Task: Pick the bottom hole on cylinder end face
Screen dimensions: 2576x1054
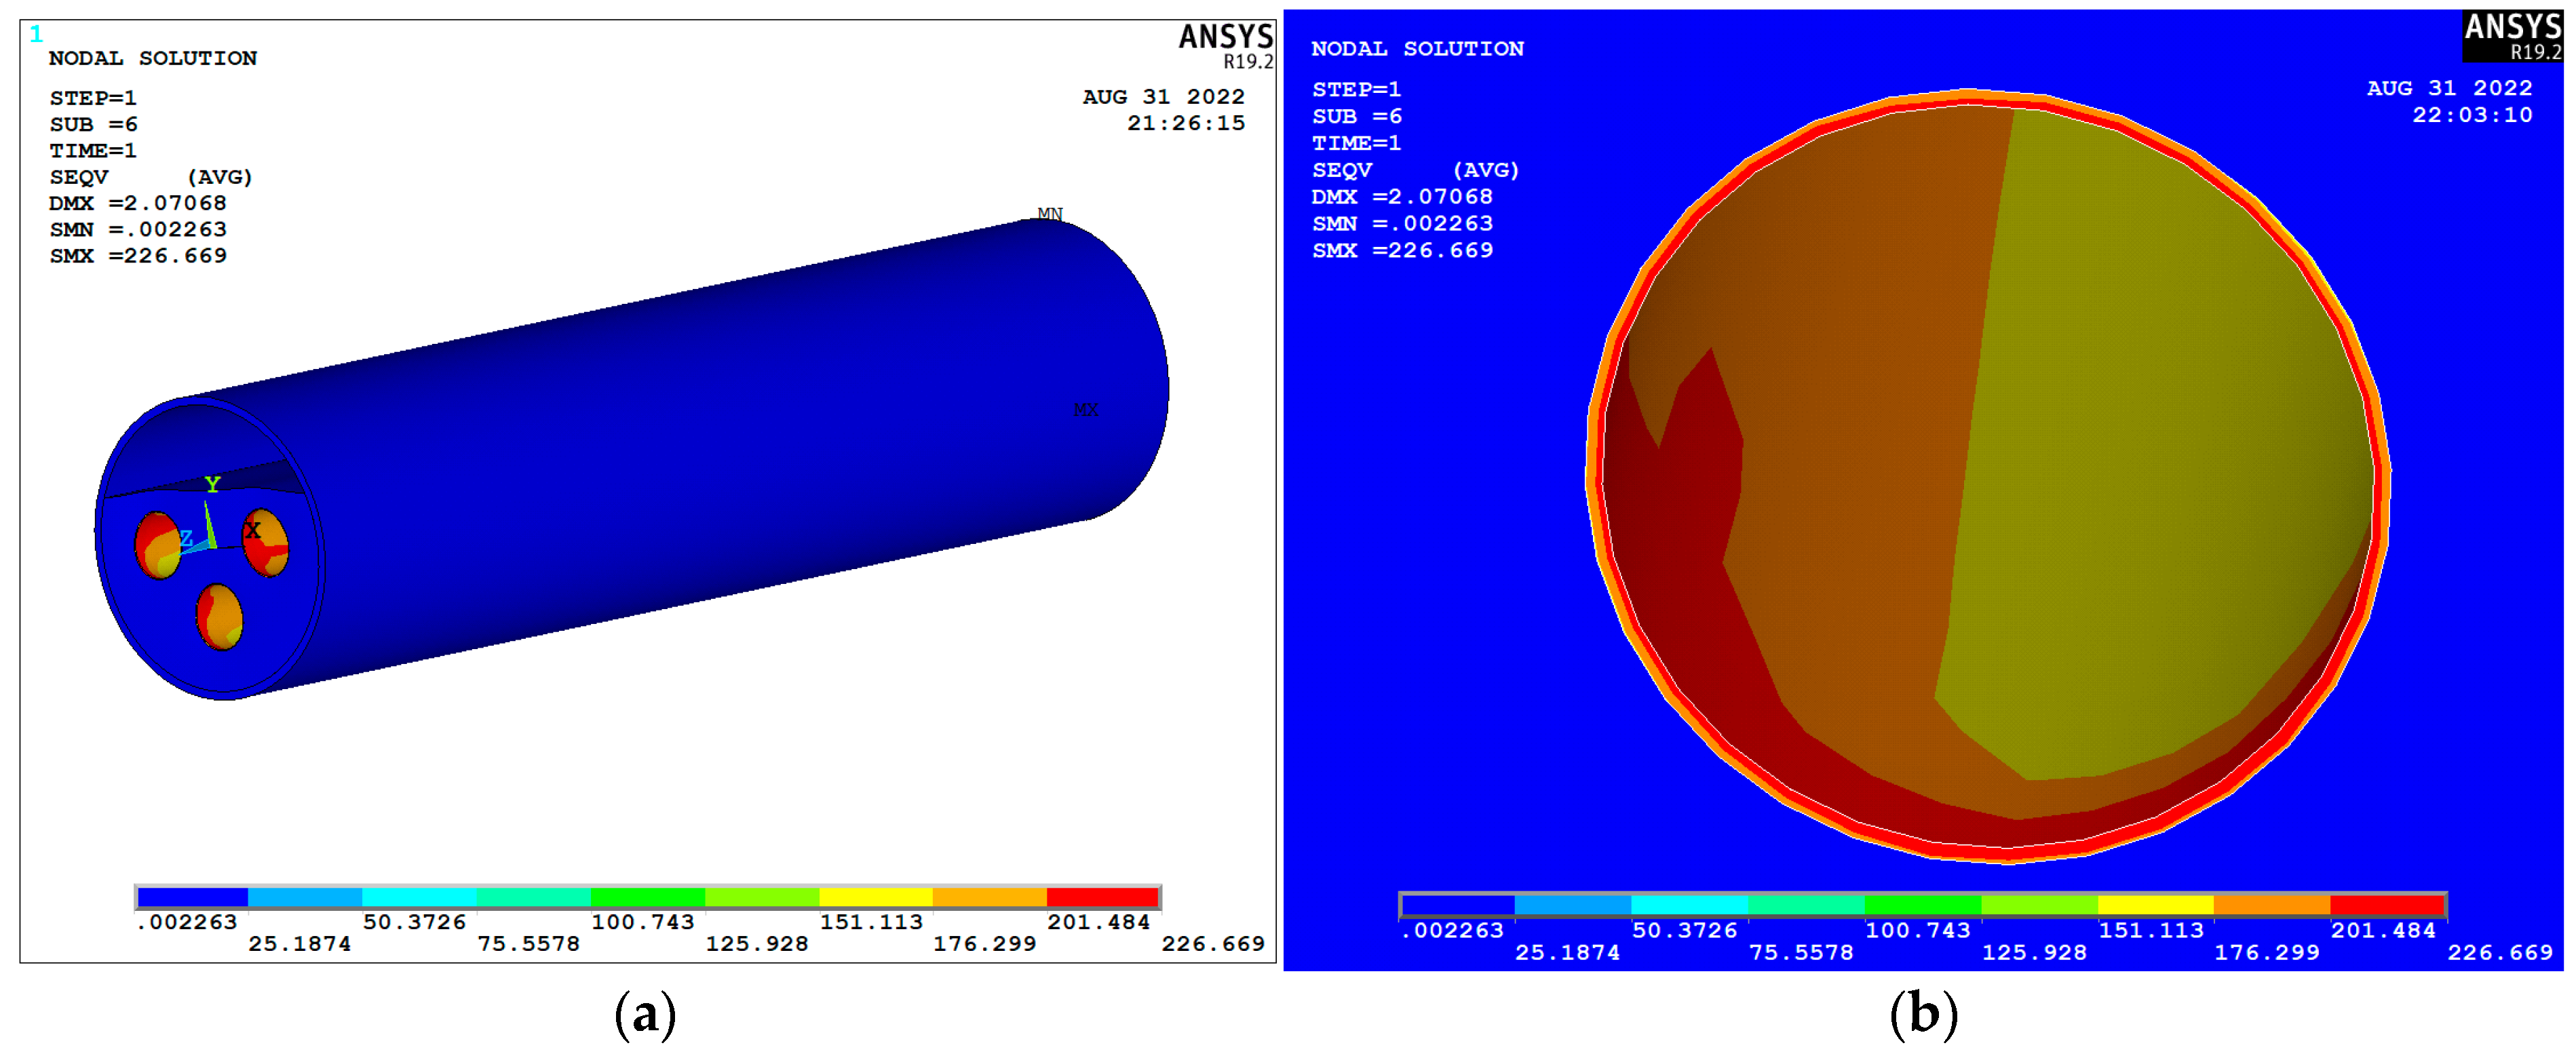Action: pyautogui.click(x=220, y=617)
